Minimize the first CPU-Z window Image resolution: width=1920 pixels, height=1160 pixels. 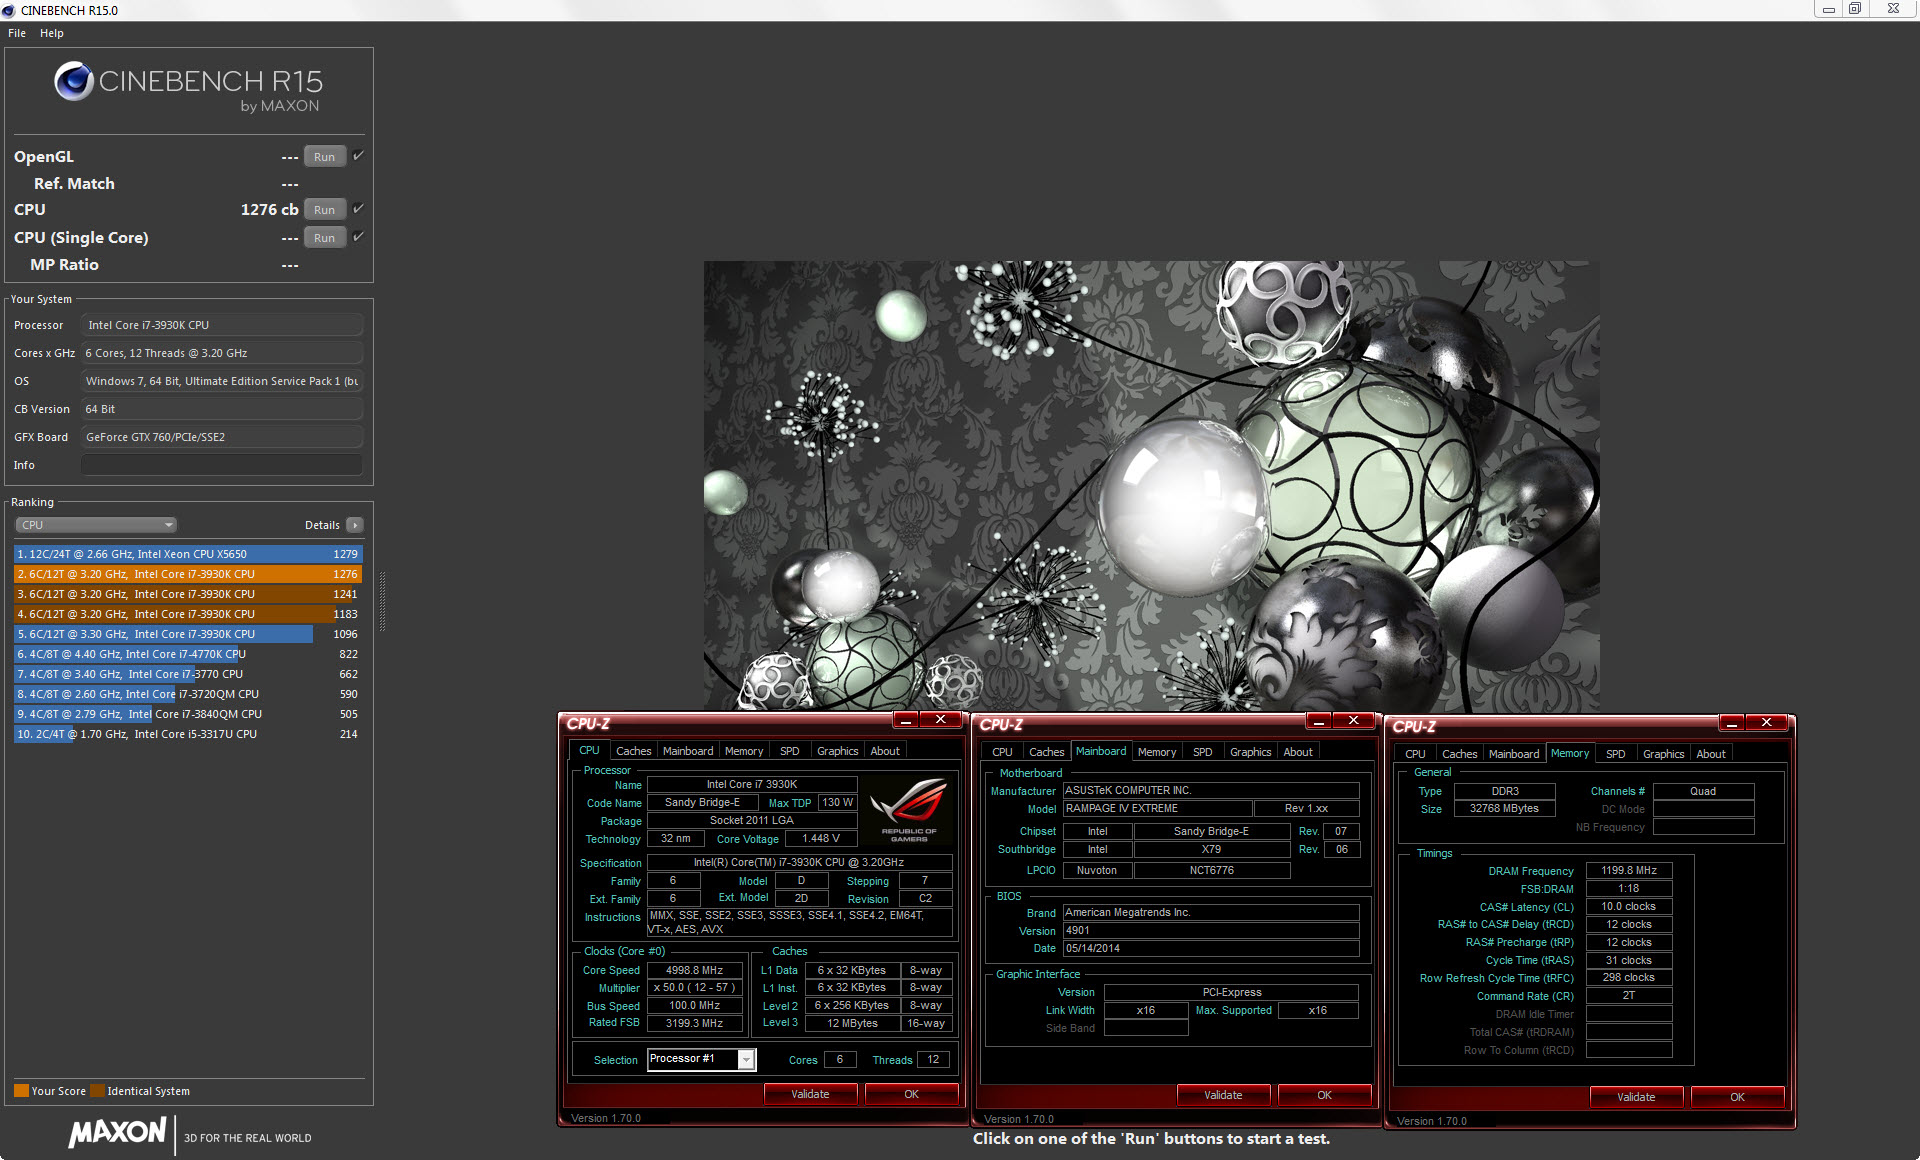[906, 721]
